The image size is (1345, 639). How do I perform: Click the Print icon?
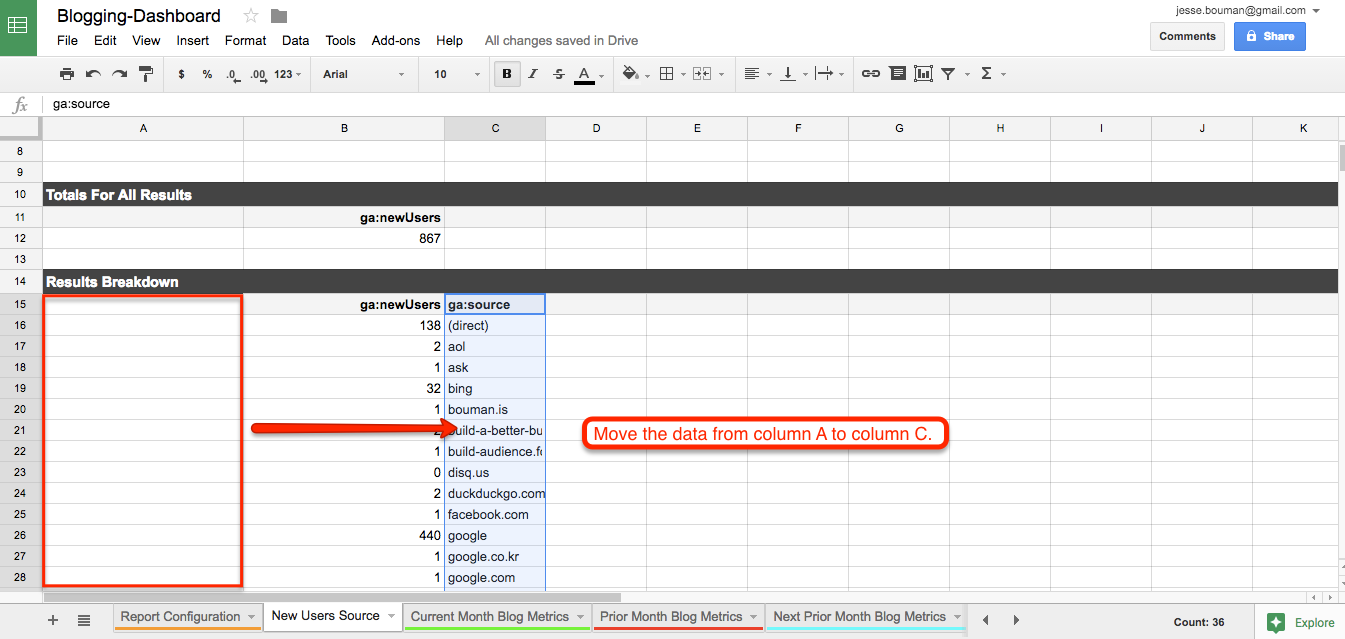tap(67, 73)
